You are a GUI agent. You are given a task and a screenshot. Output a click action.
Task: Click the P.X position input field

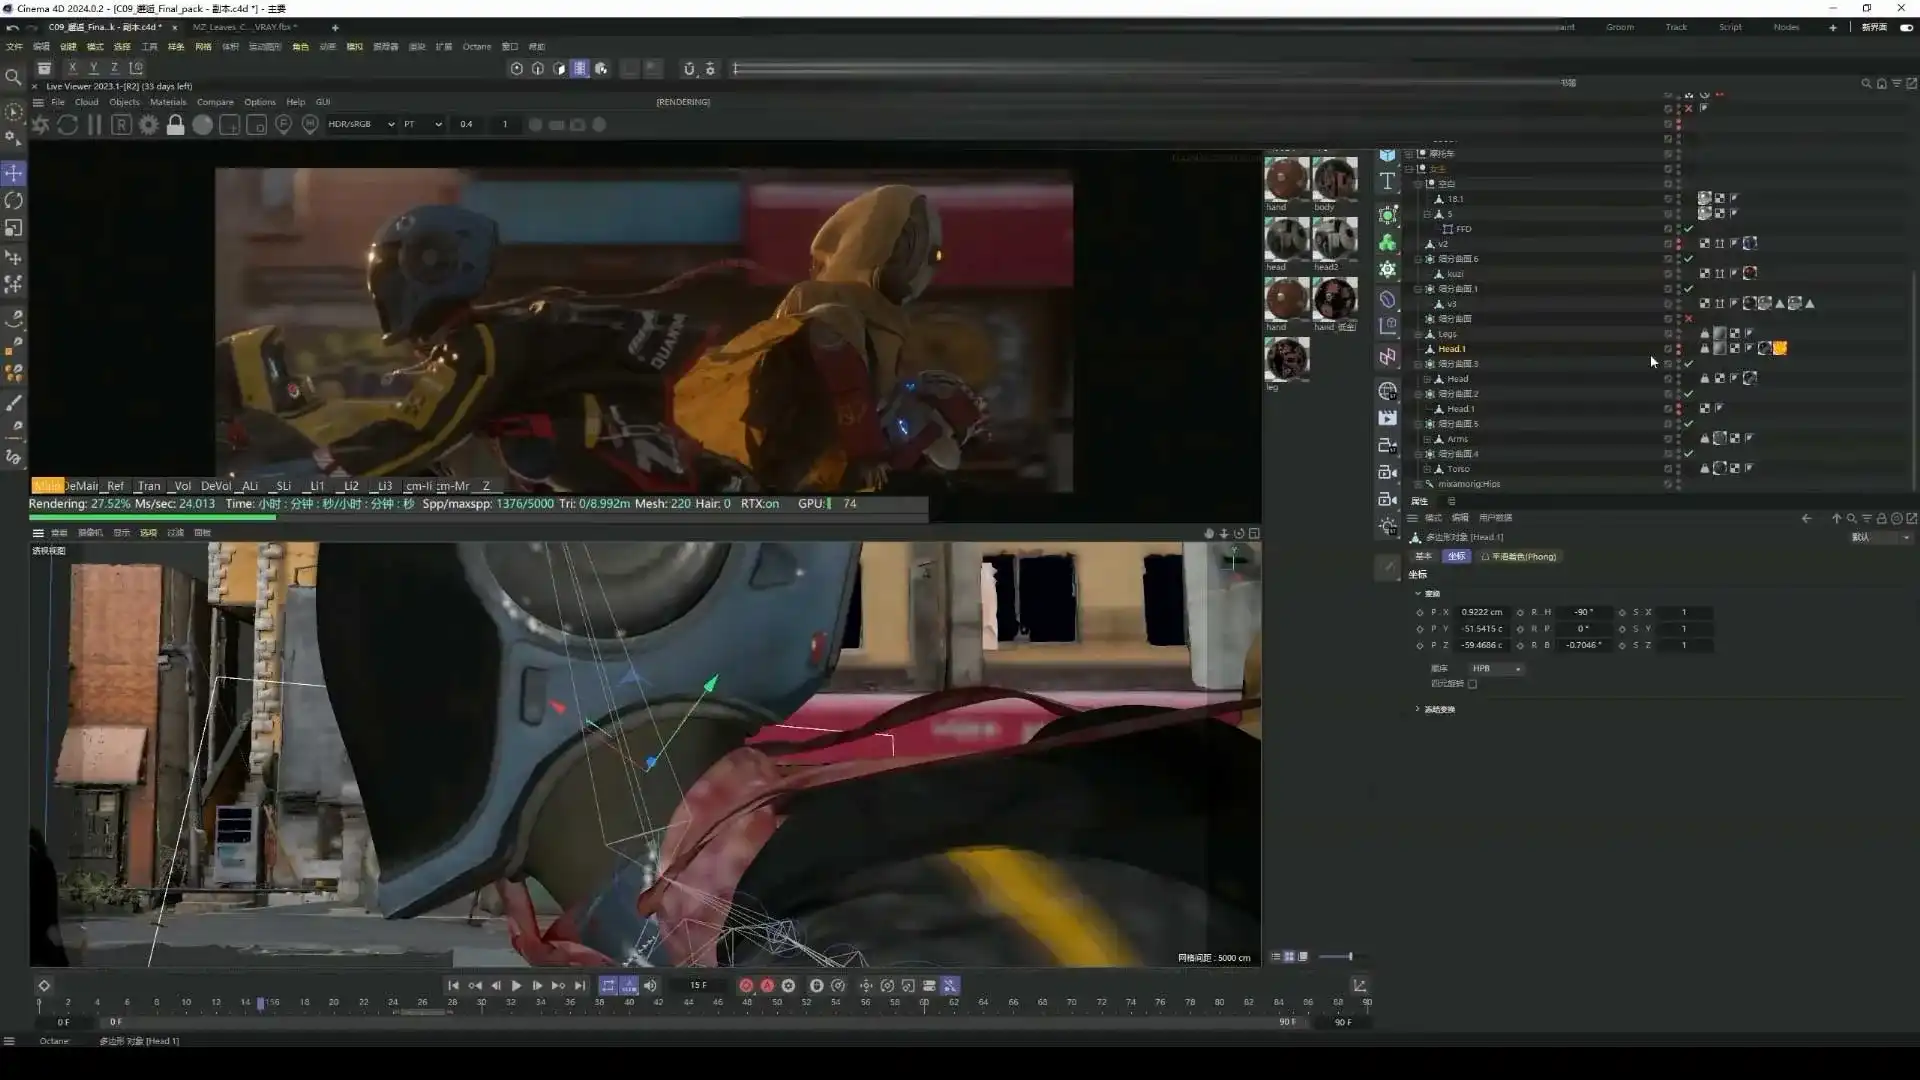[x=1481, y=612]
